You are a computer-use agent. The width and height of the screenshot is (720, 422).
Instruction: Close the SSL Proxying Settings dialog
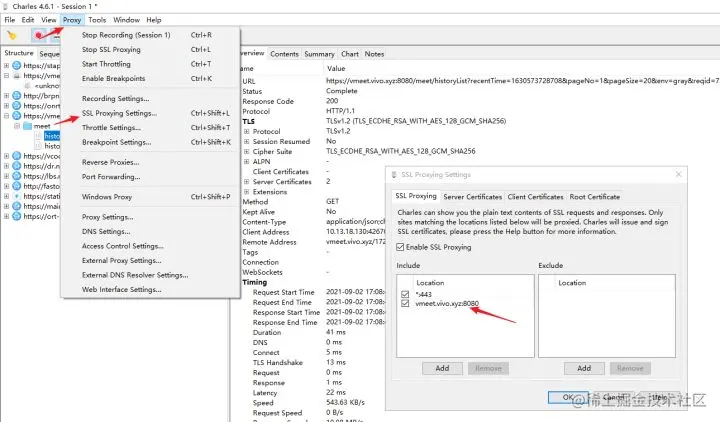pyautogui.click(x=678, y=174)
